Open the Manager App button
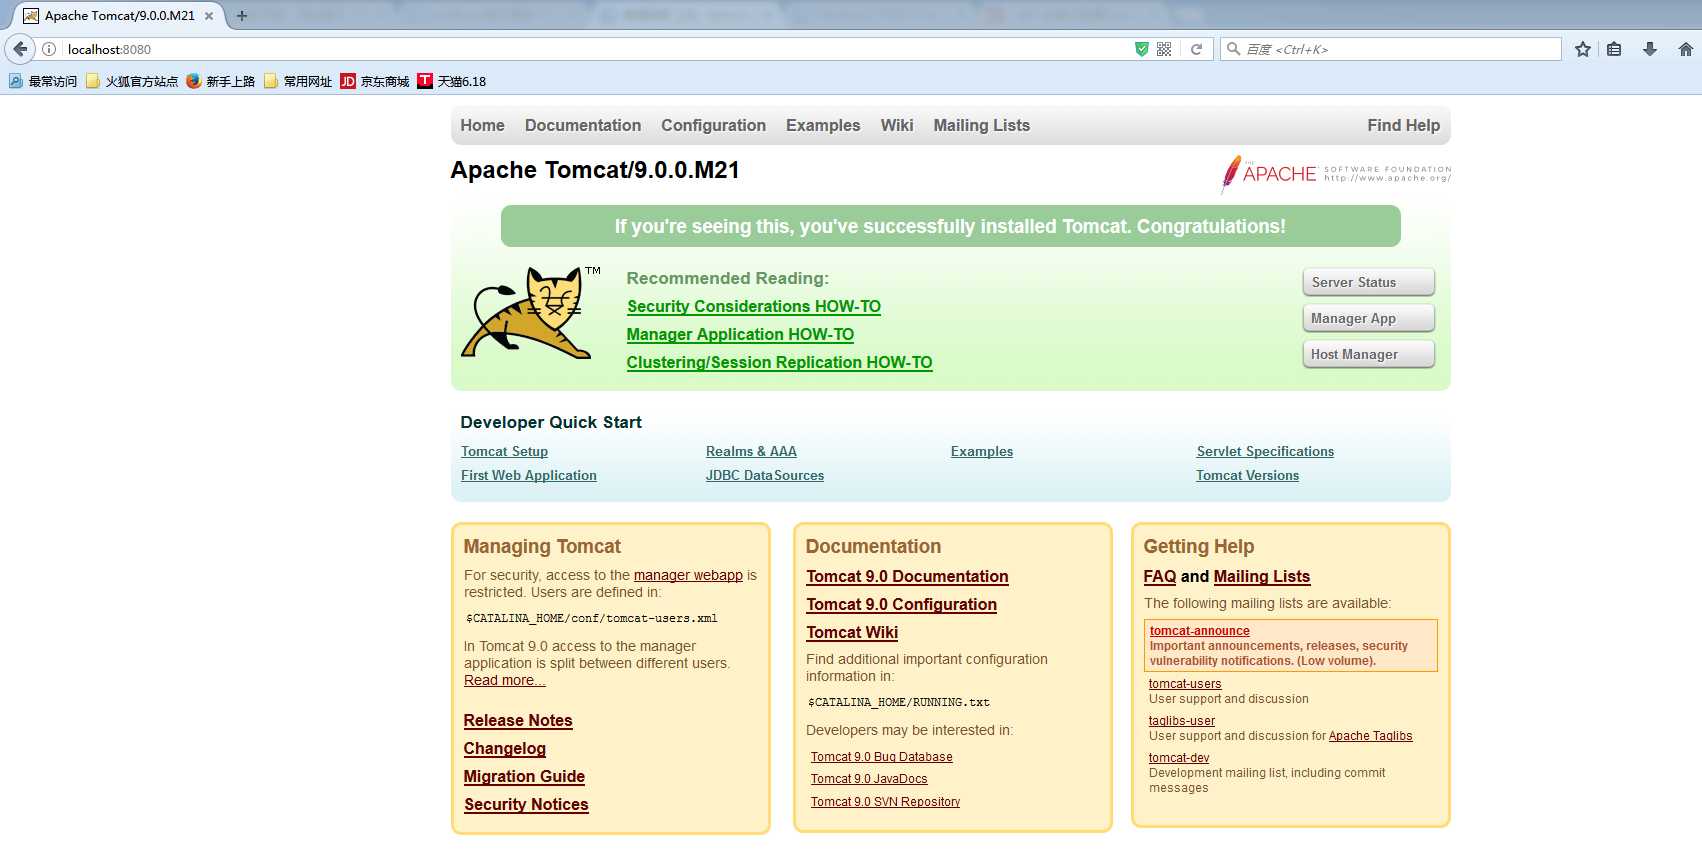The image size is (1702, 857). pyautogui.click(x=1368, y=318)
